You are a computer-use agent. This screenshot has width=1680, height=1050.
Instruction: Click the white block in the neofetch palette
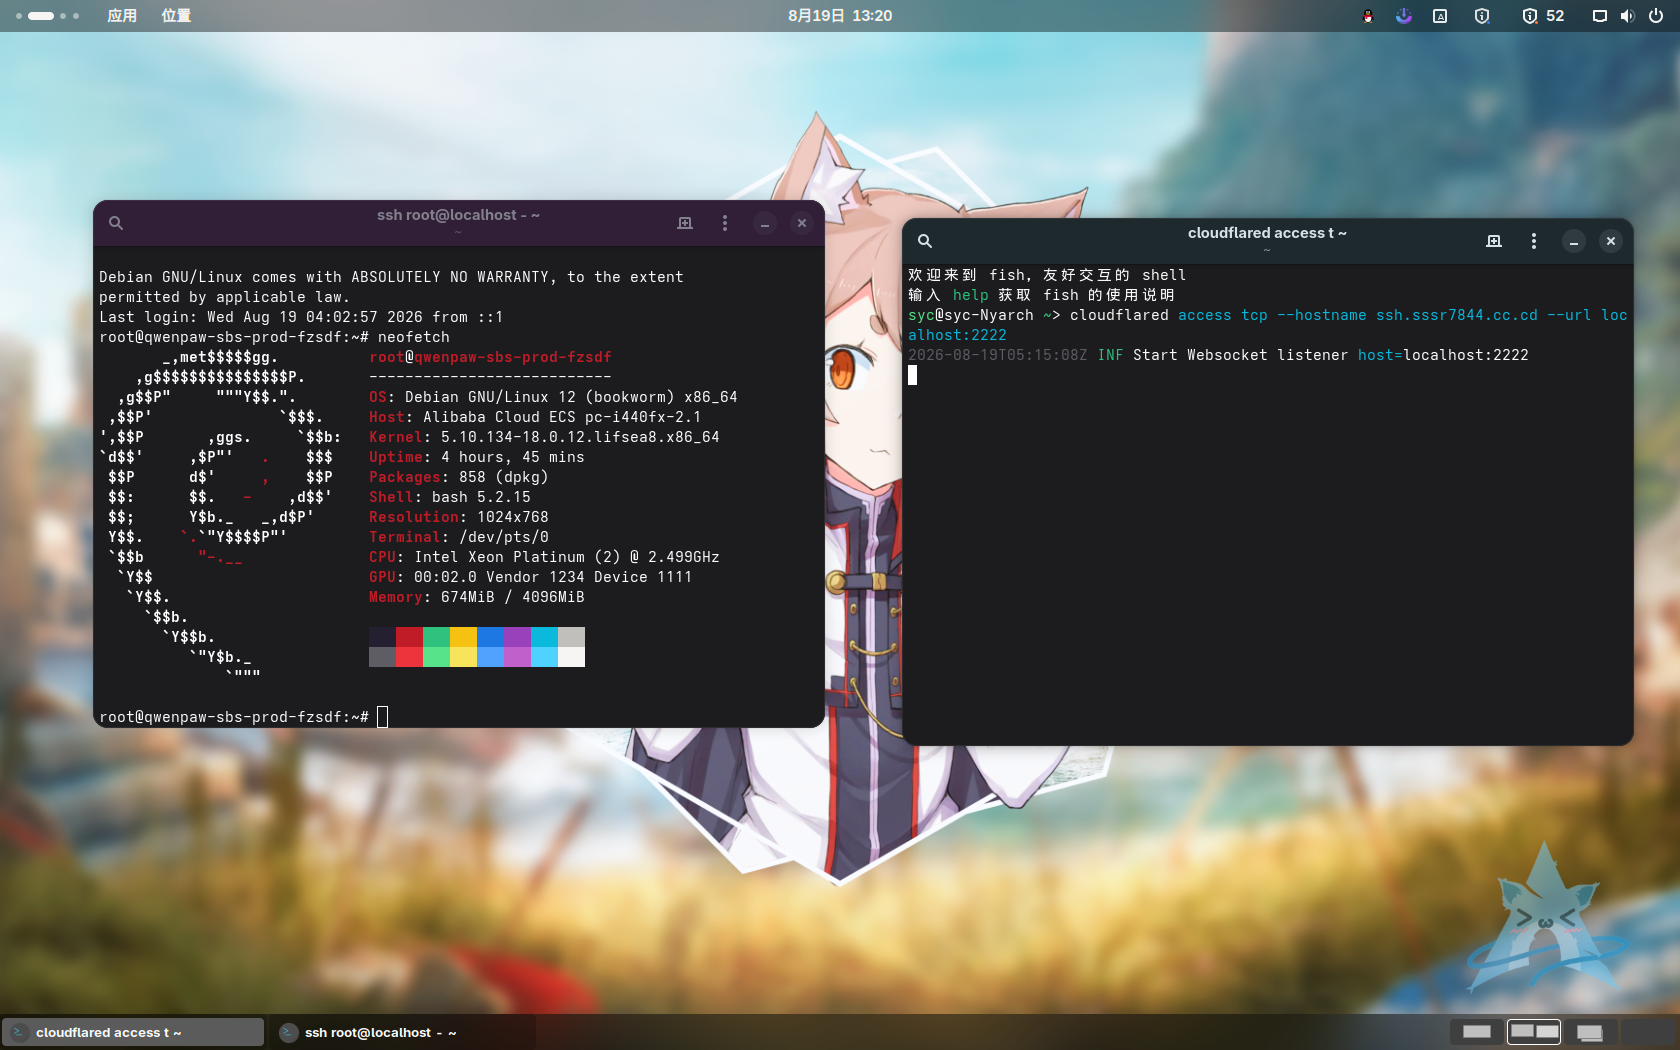click(571, 657)
